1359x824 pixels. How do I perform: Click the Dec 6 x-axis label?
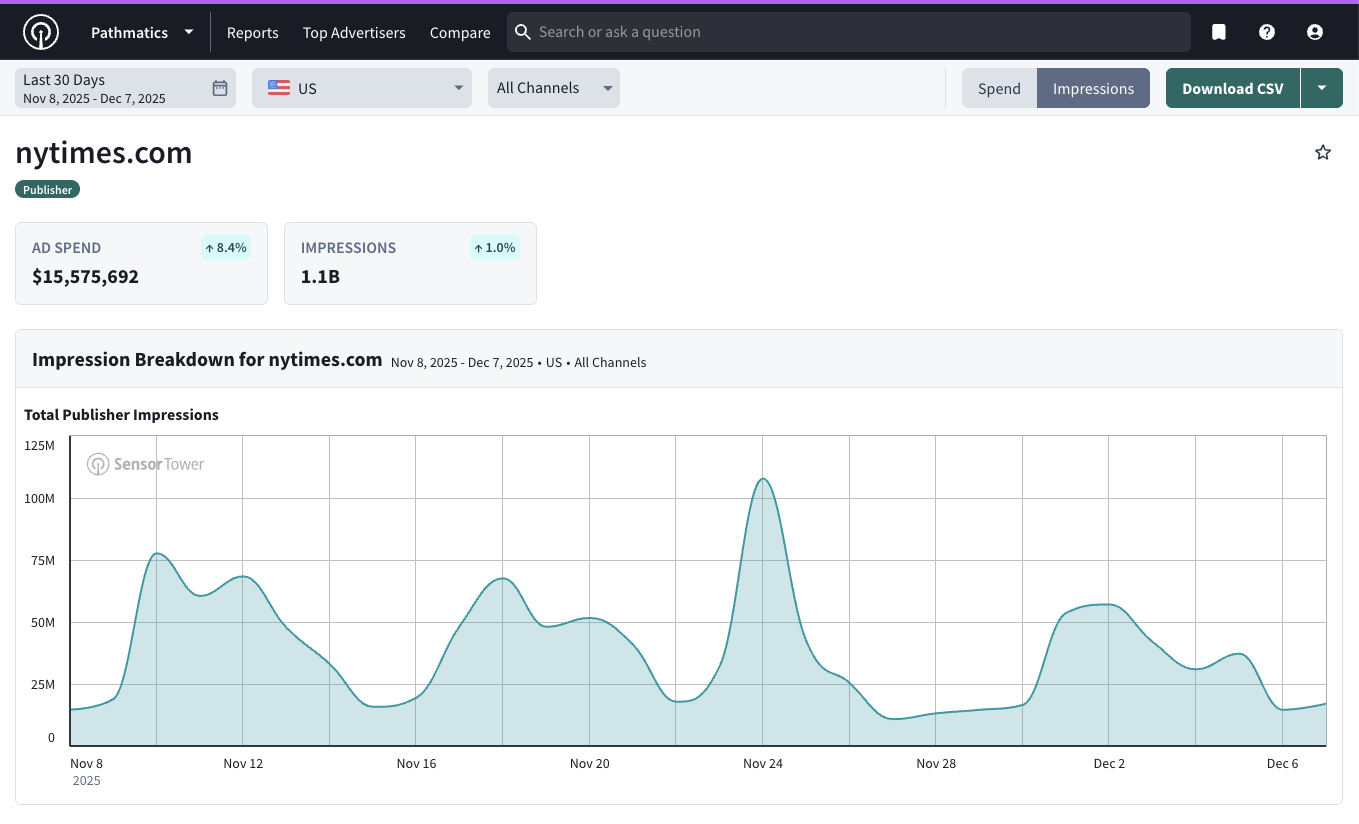(x=1282, y=763)
